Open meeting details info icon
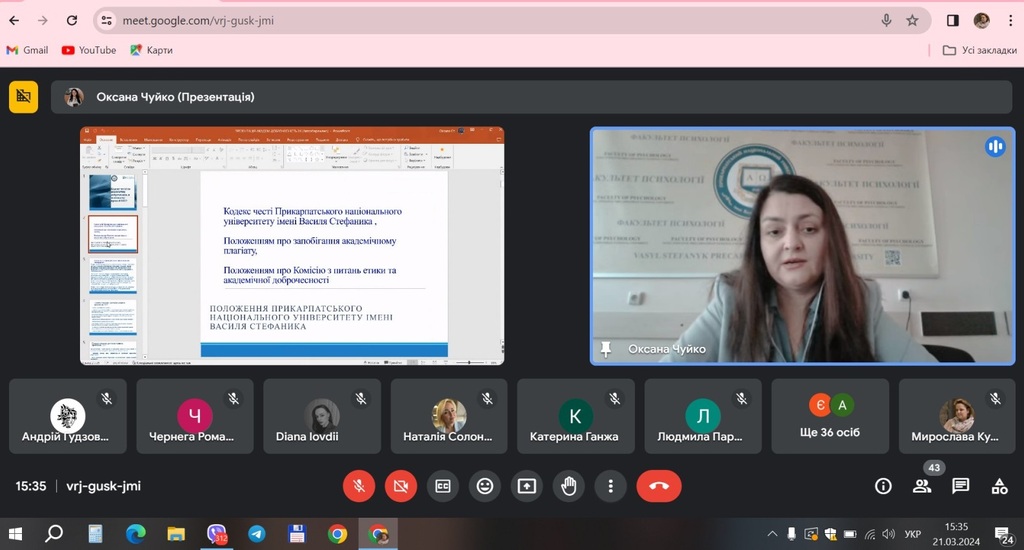The width and height of the screenshot is (1024, 550). (x=883, y=486)
